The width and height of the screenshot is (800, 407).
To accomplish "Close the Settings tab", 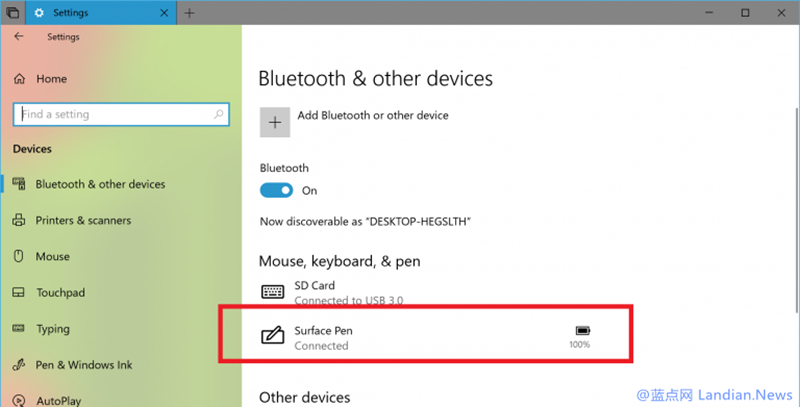I will [164, 13].
